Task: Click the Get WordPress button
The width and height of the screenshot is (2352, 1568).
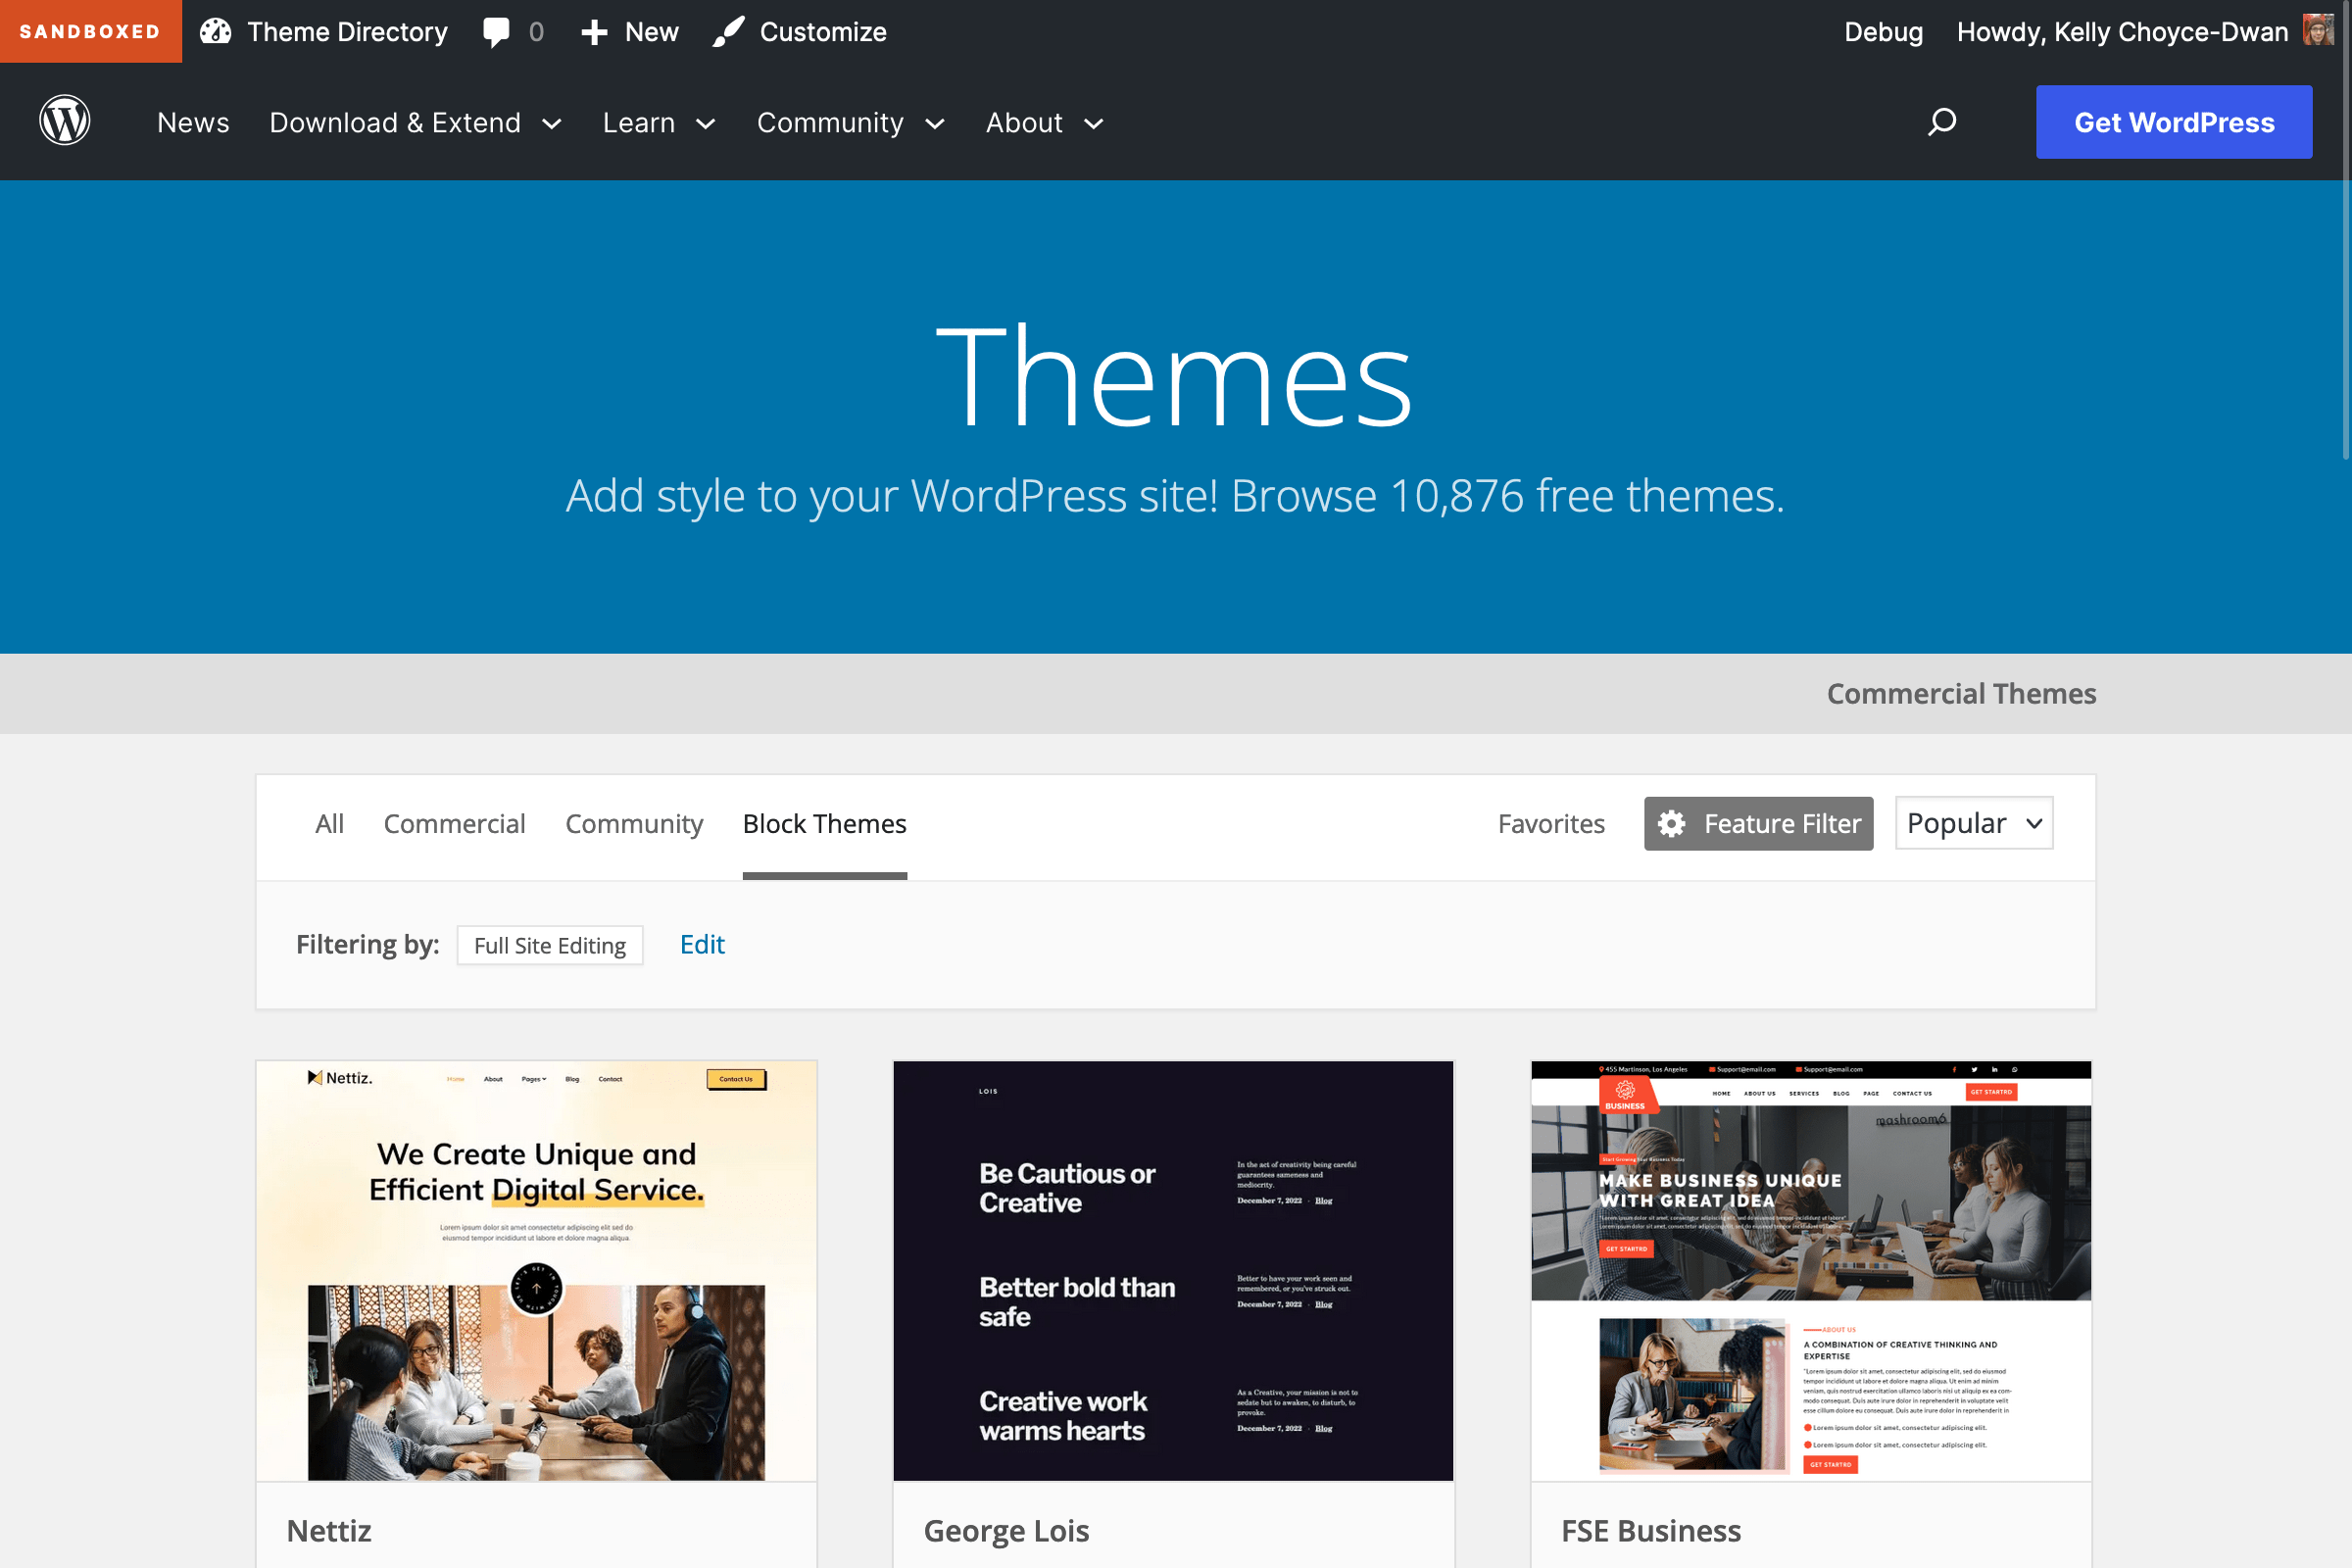Action: pos(2173,122)
